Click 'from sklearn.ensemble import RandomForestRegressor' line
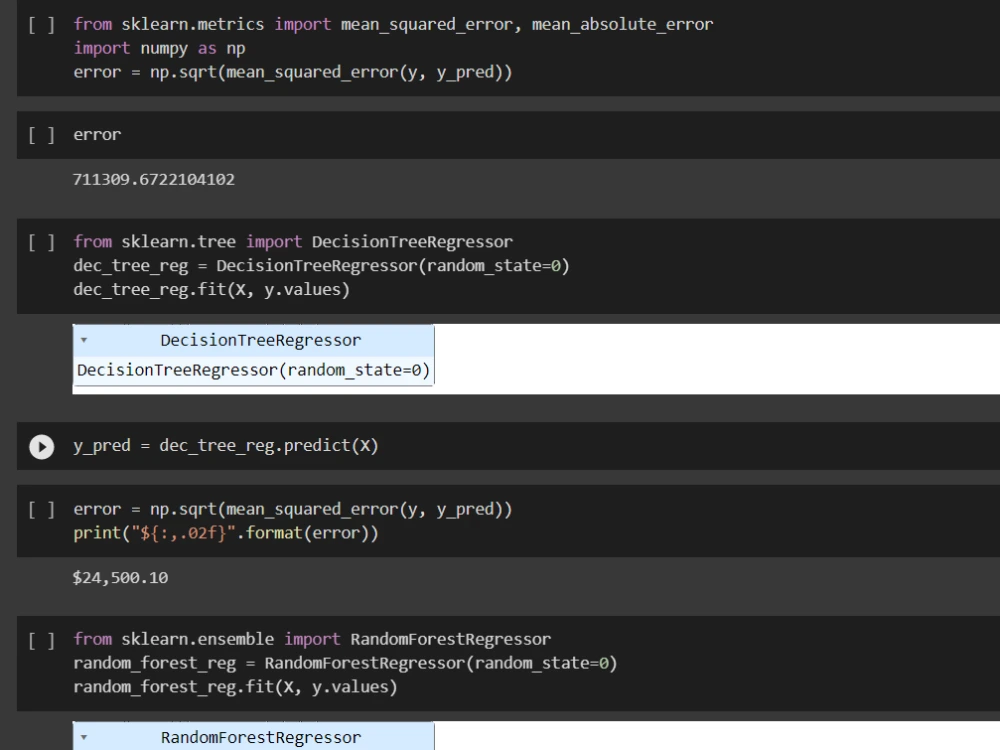This screenshot has height=750, width=1000. [312, 639]
